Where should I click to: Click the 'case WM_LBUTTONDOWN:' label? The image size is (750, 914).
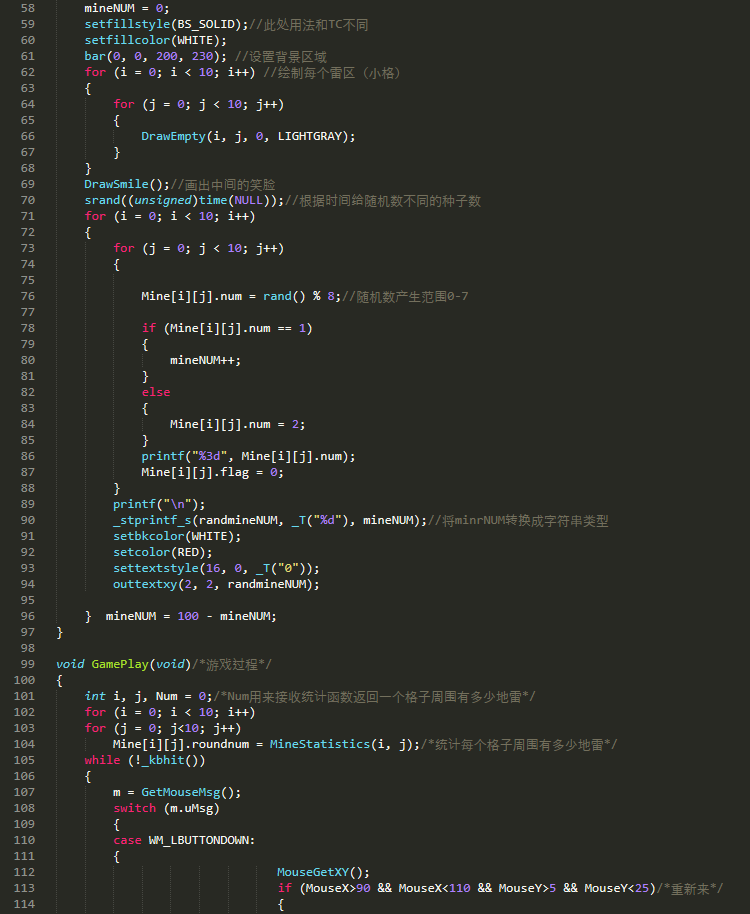tap(184, 840)
